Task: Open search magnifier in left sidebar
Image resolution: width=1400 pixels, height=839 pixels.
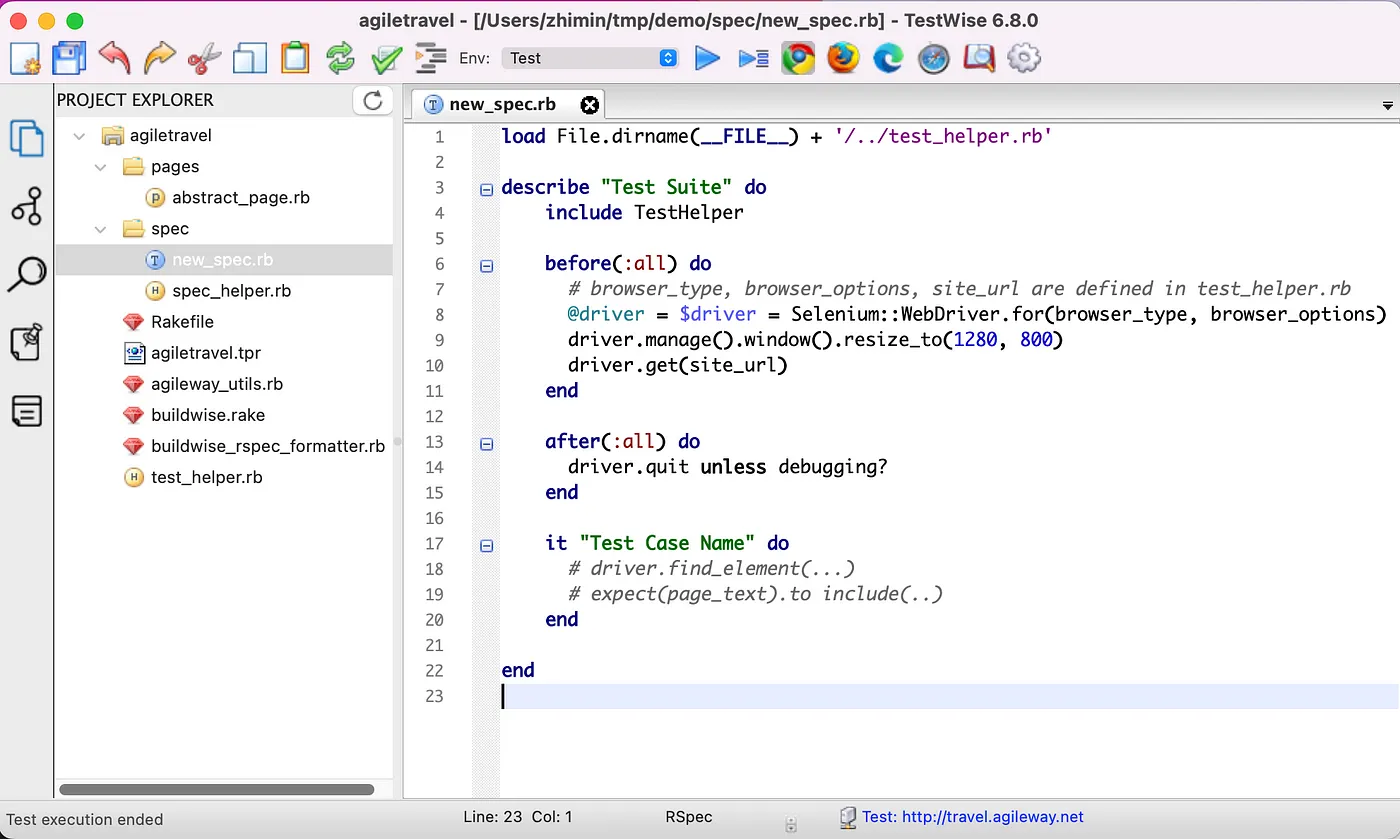Action: [x=27, y=274]
